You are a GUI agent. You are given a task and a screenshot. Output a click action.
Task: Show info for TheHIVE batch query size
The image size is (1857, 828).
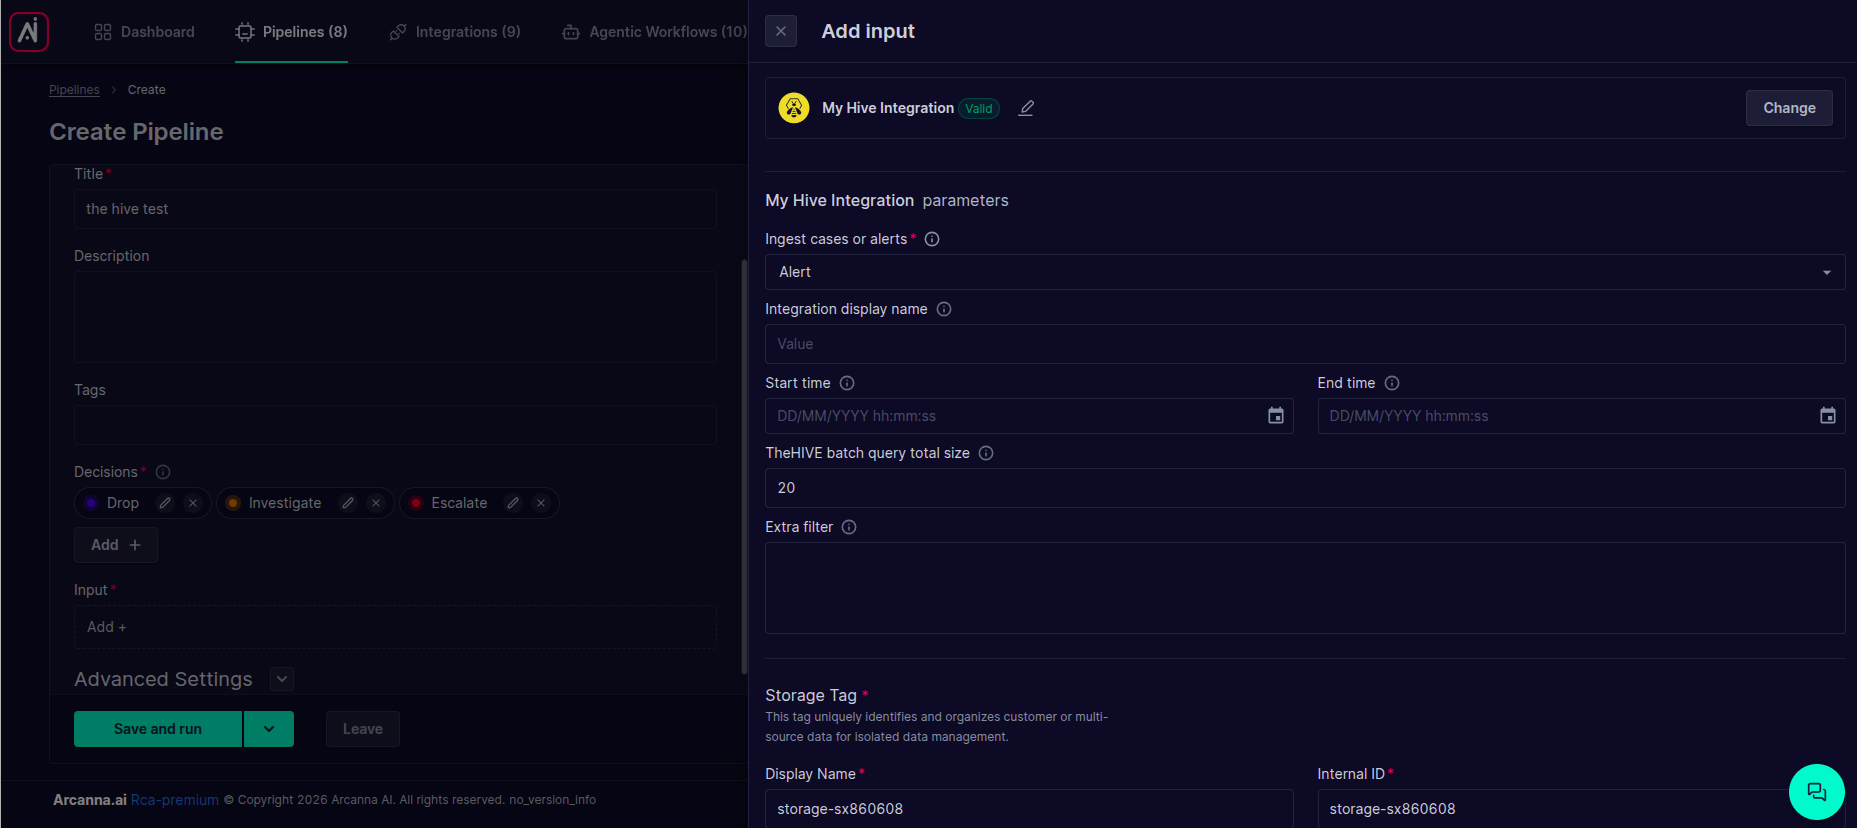pyautogui.click(x=986, y=453)
